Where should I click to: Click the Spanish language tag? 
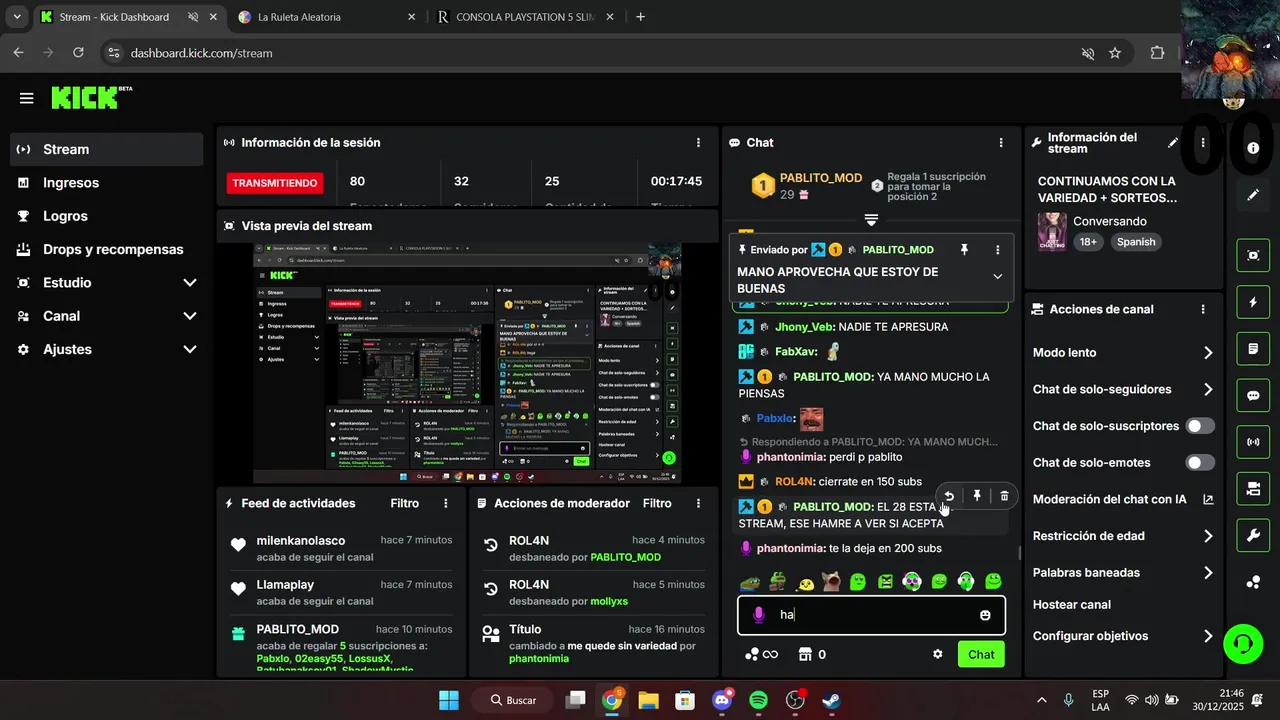click(x=1136, y=242)
